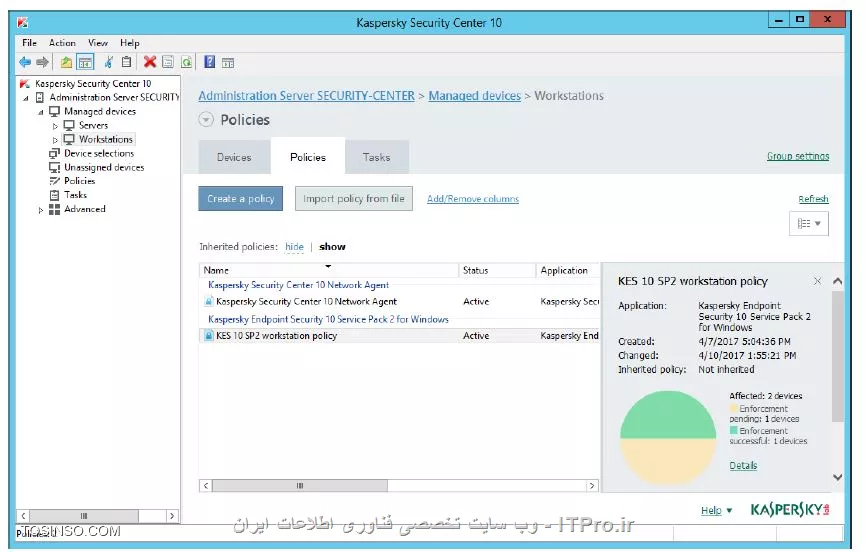
Task: Toggle the show/hide console tree toolbar icon
Action: (85, 62)
